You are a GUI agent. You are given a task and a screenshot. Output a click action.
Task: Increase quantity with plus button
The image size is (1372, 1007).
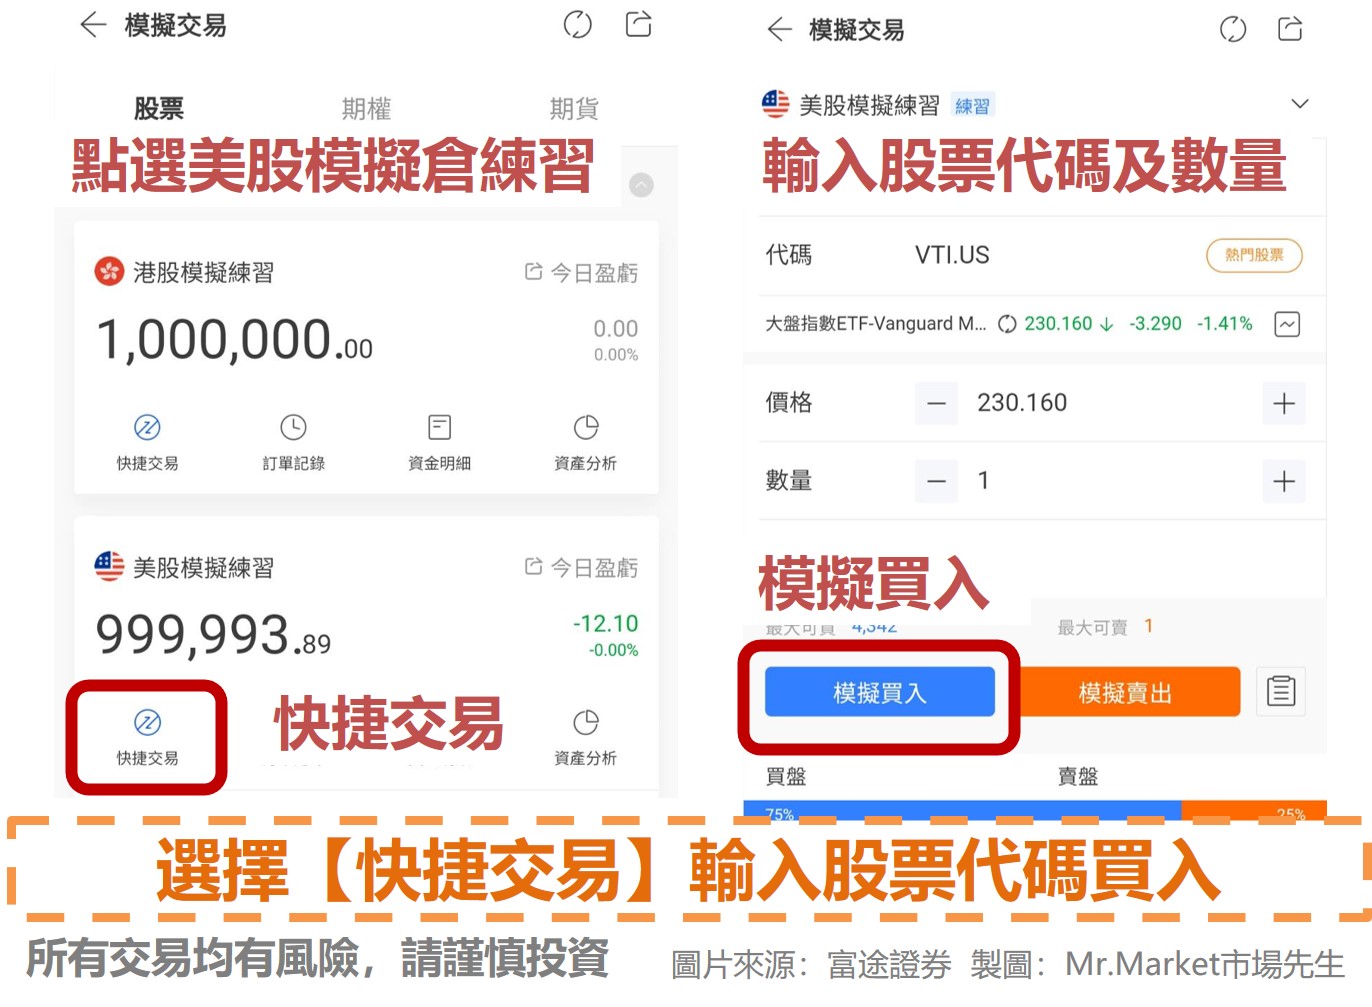pyautogui.click(x=1284, y=481)
